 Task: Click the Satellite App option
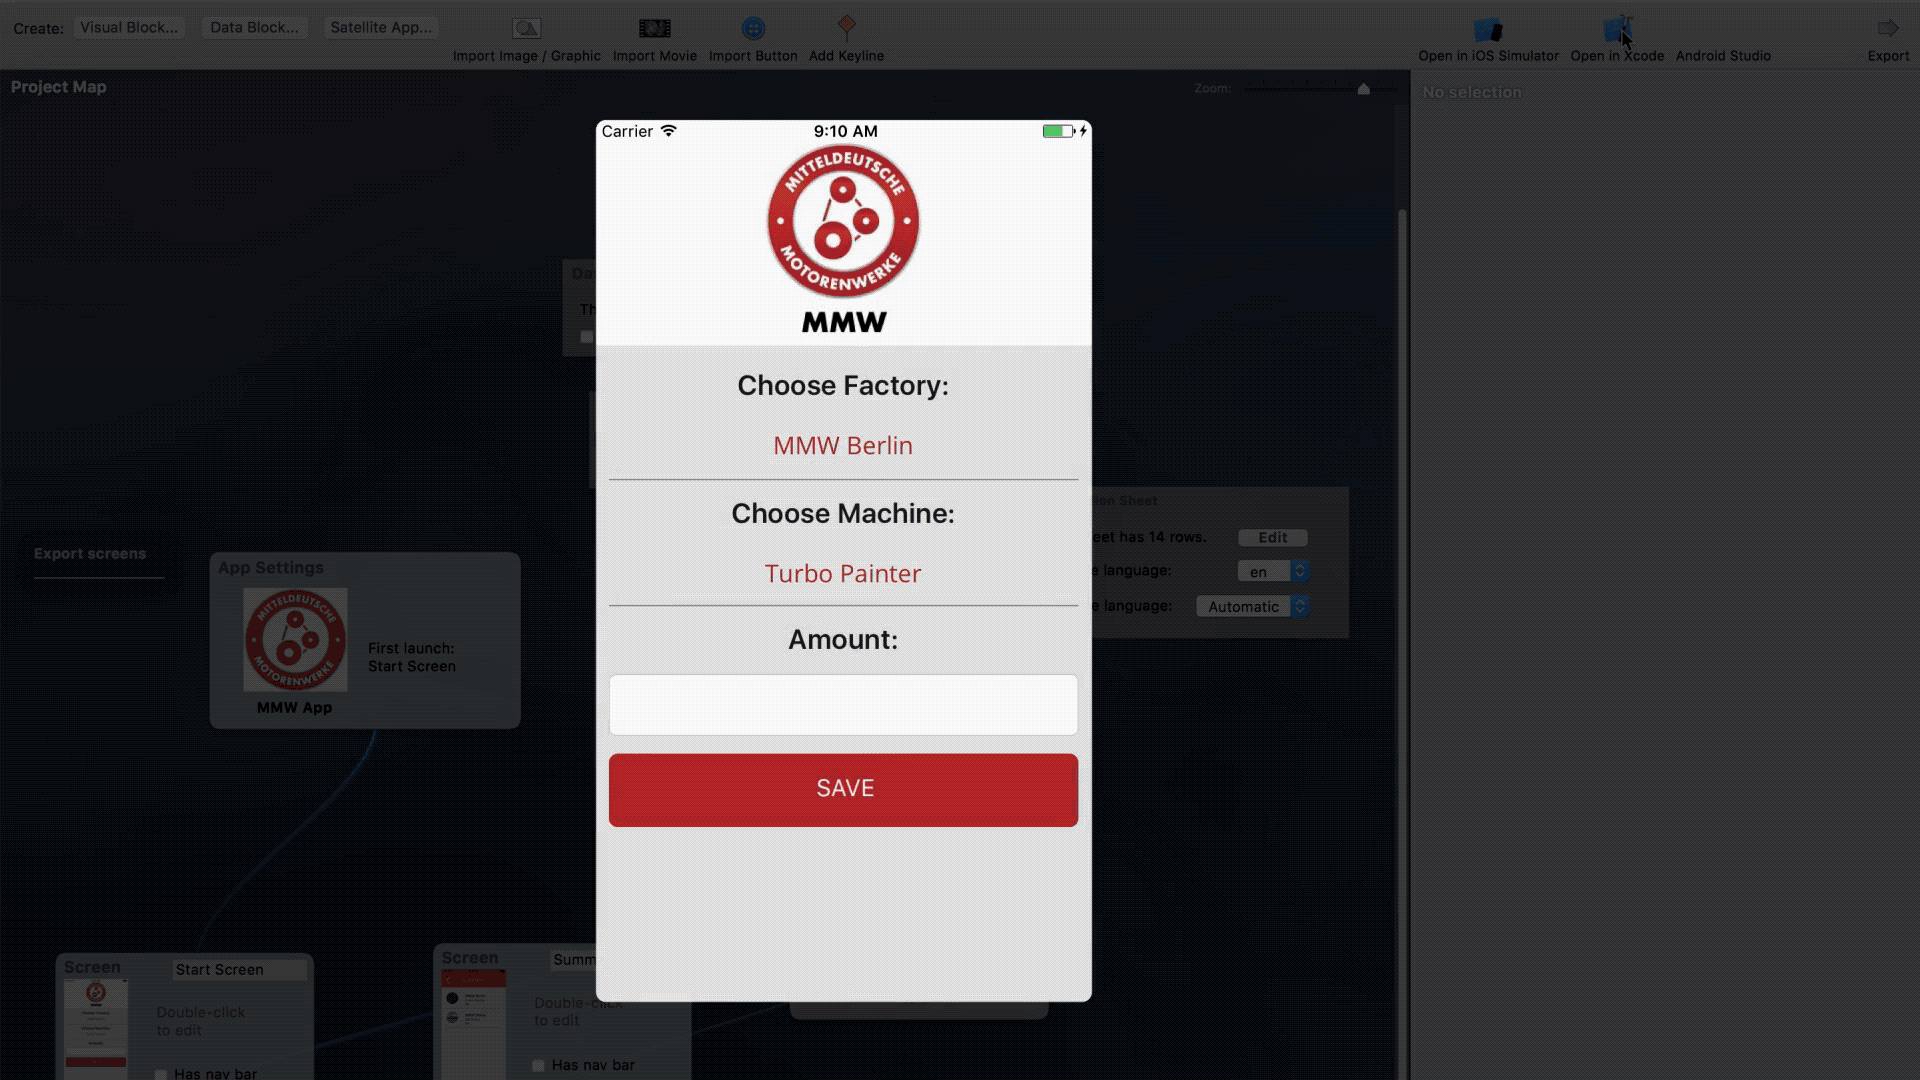(381, 26)
